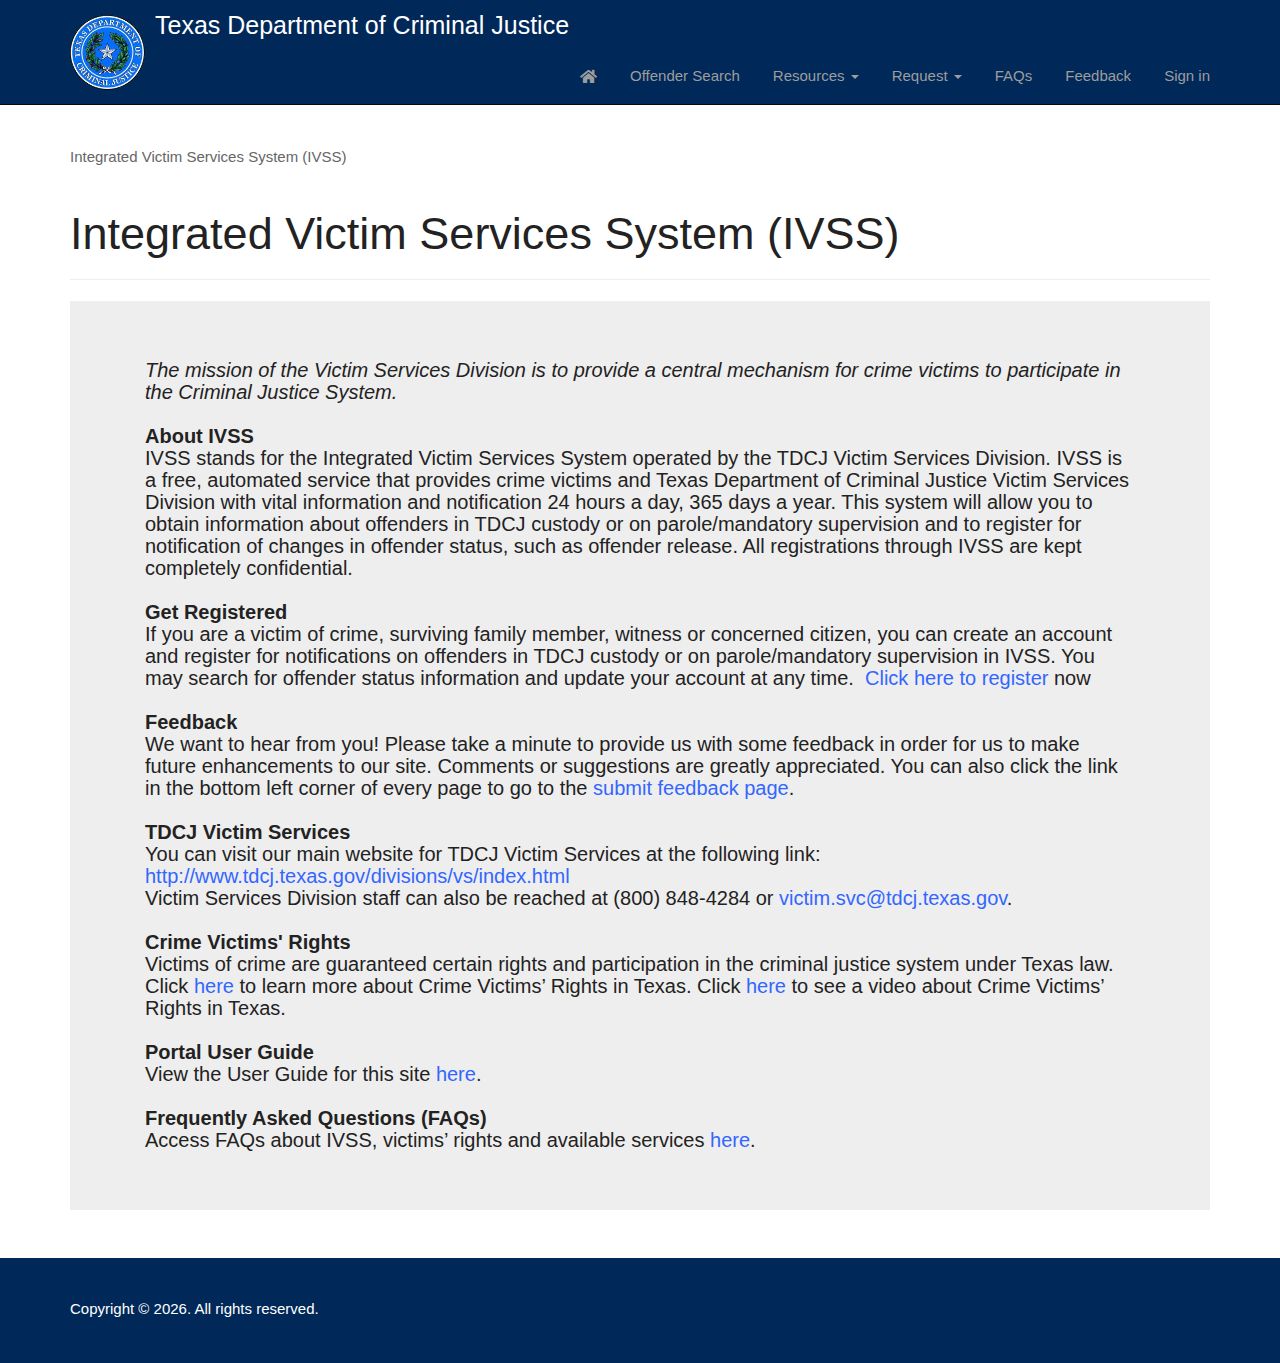
Task: Open the Offender Search page
Action: [x=685, y=76]
